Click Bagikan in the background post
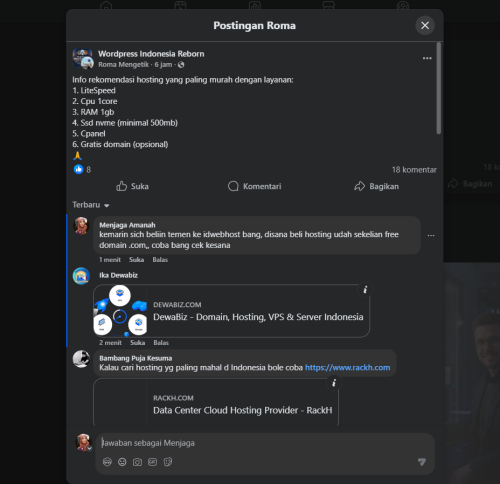This screenshot has width=500, height=484. [x=470, y=184]
